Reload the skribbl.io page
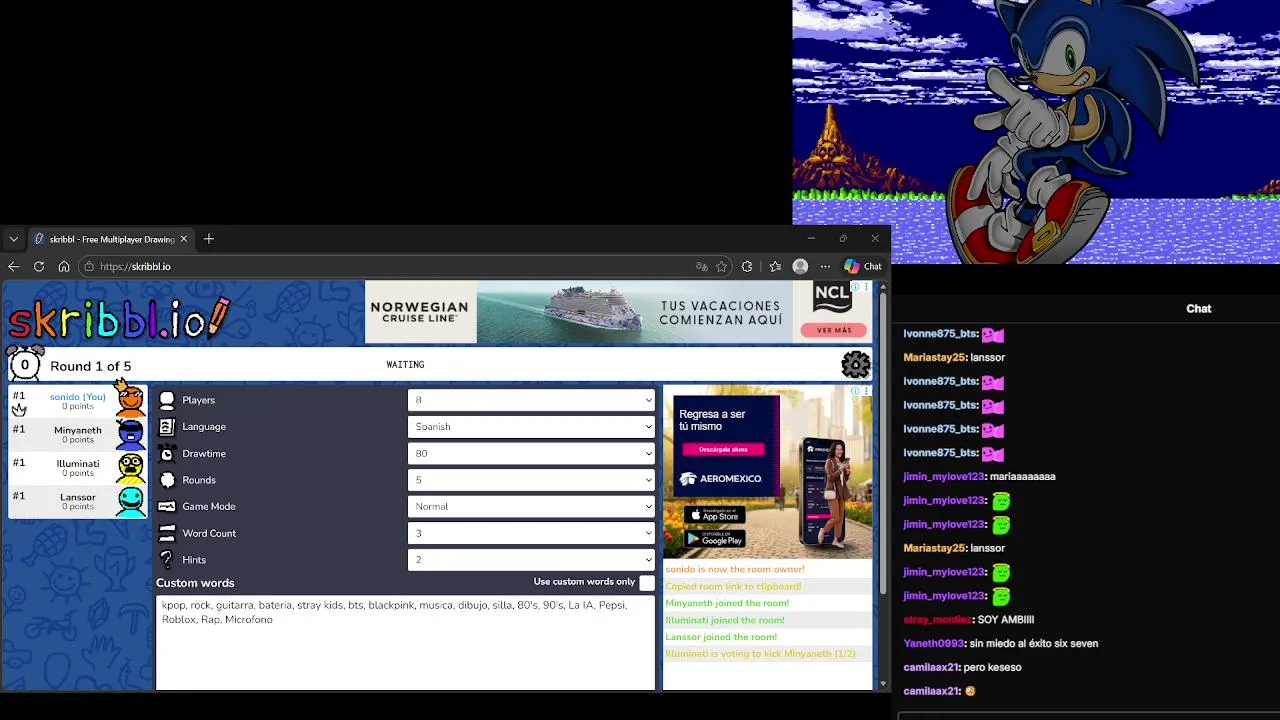The width and height of the screenshot is (1280, 720). coord(39,266)
